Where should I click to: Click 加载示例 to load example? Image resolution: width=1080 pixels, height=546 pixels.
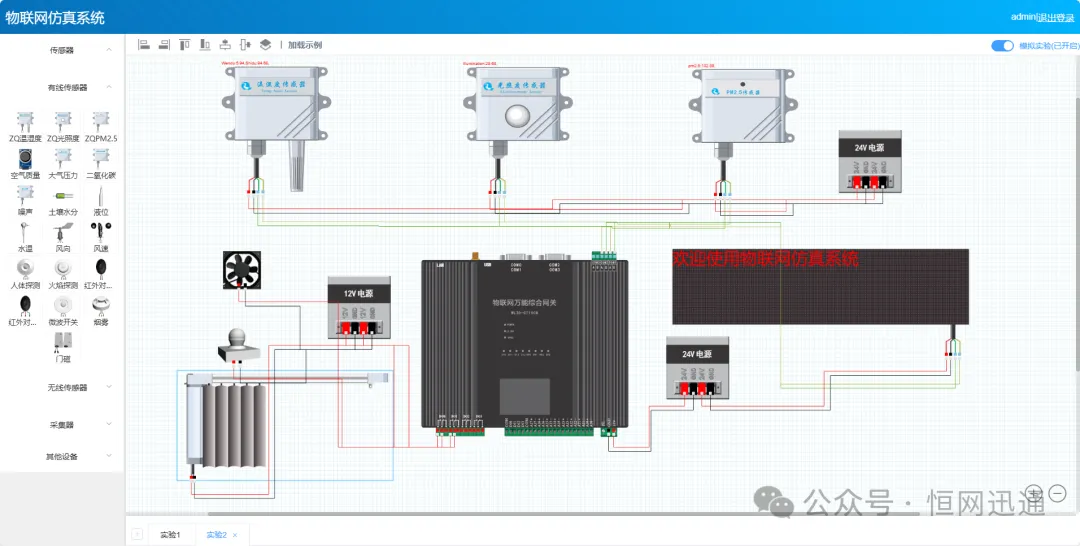[305, 45]
